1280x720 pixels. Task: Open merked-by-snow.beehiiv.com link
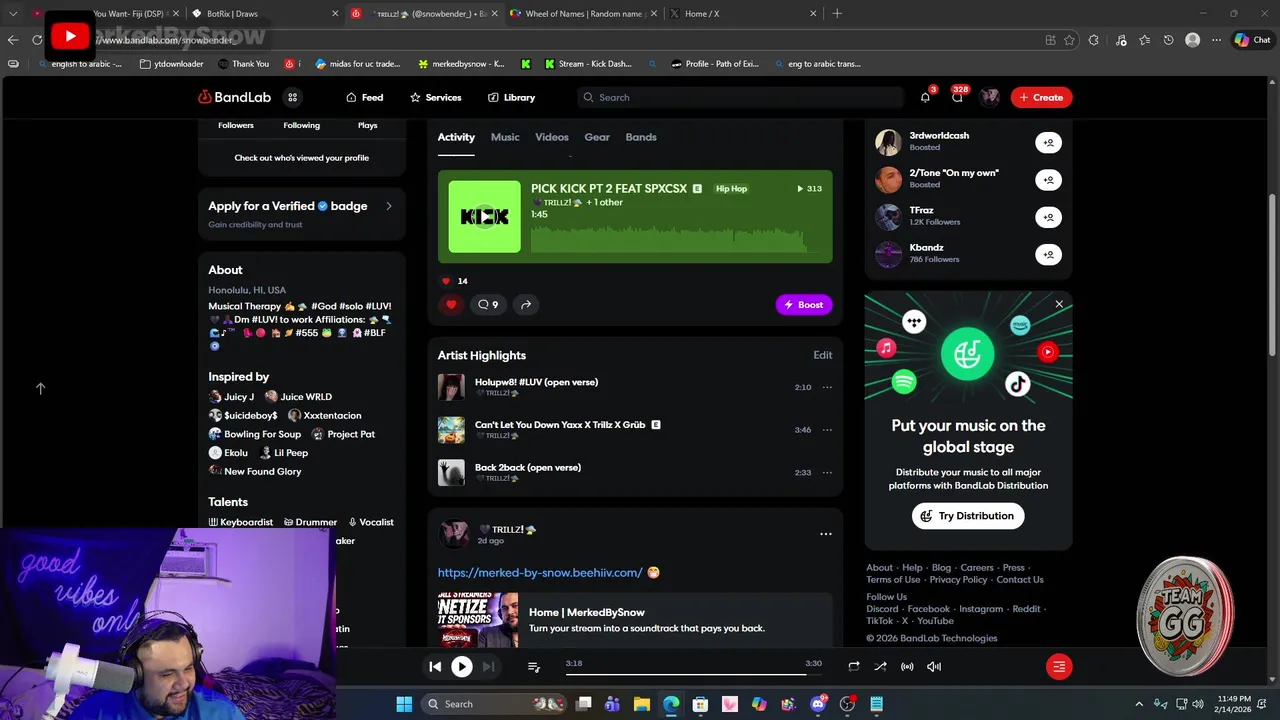tap(540, 573)
